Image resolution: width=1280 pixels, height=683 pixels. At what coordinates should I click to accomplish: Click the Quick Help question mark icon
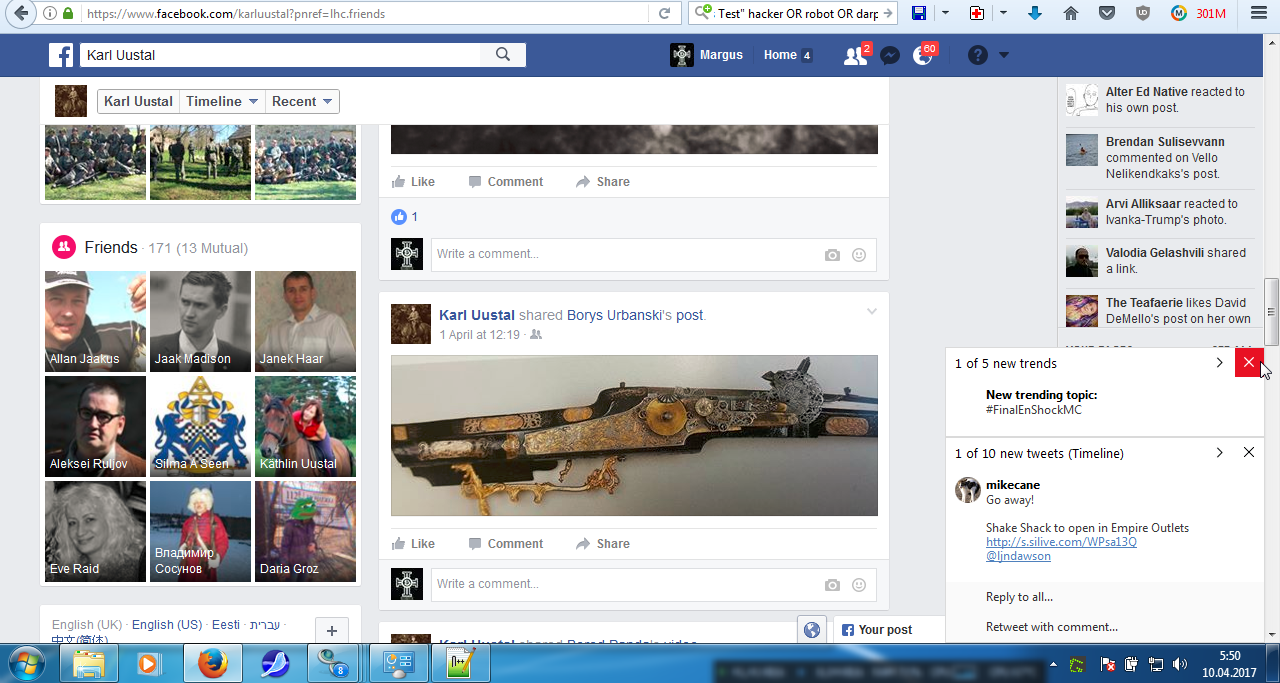tap(977, 55)
